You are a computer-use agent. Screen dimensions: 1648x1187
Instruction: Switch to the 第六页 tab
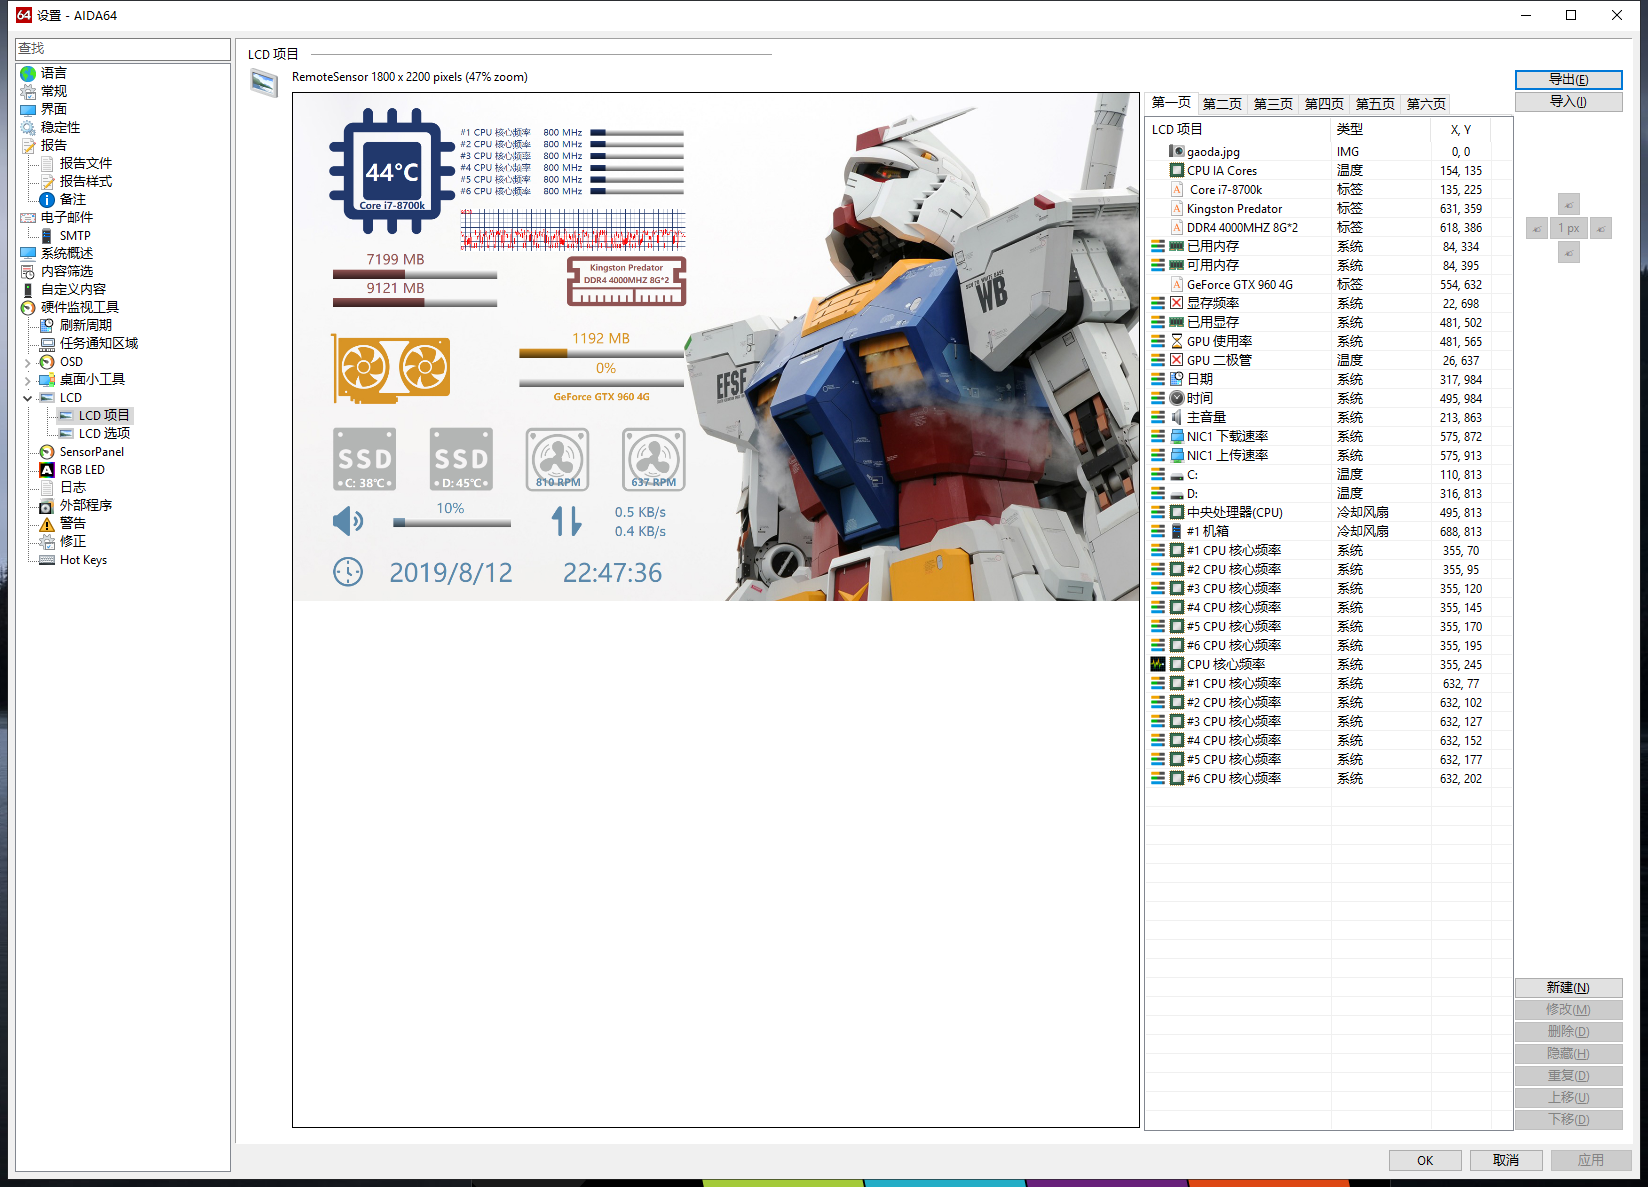point(1425,103)
